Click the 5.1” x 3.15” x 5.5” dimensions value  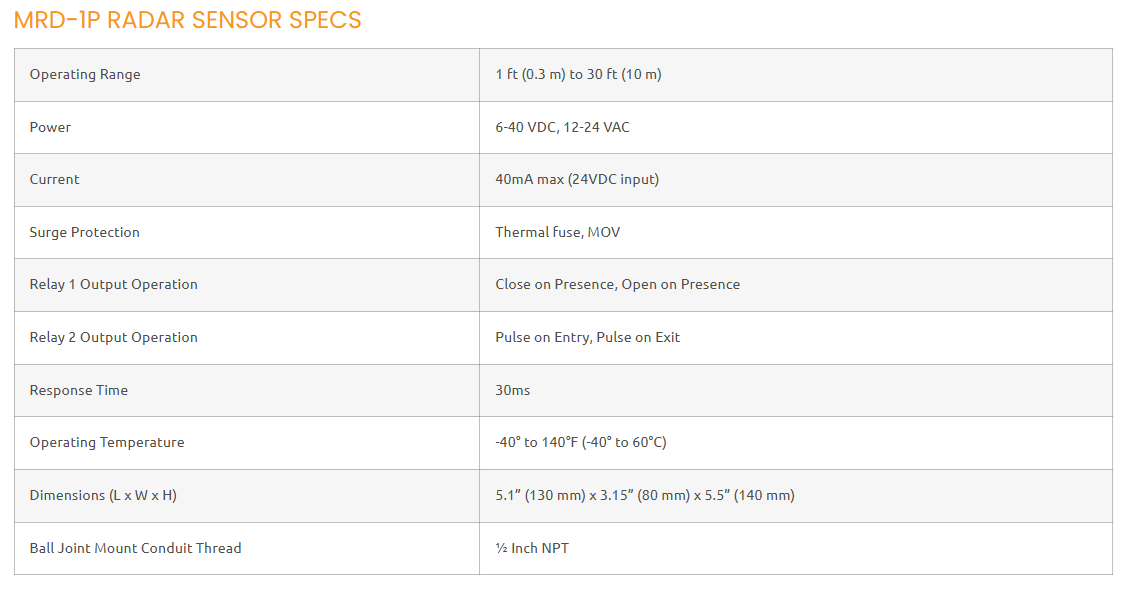point(644,495)
